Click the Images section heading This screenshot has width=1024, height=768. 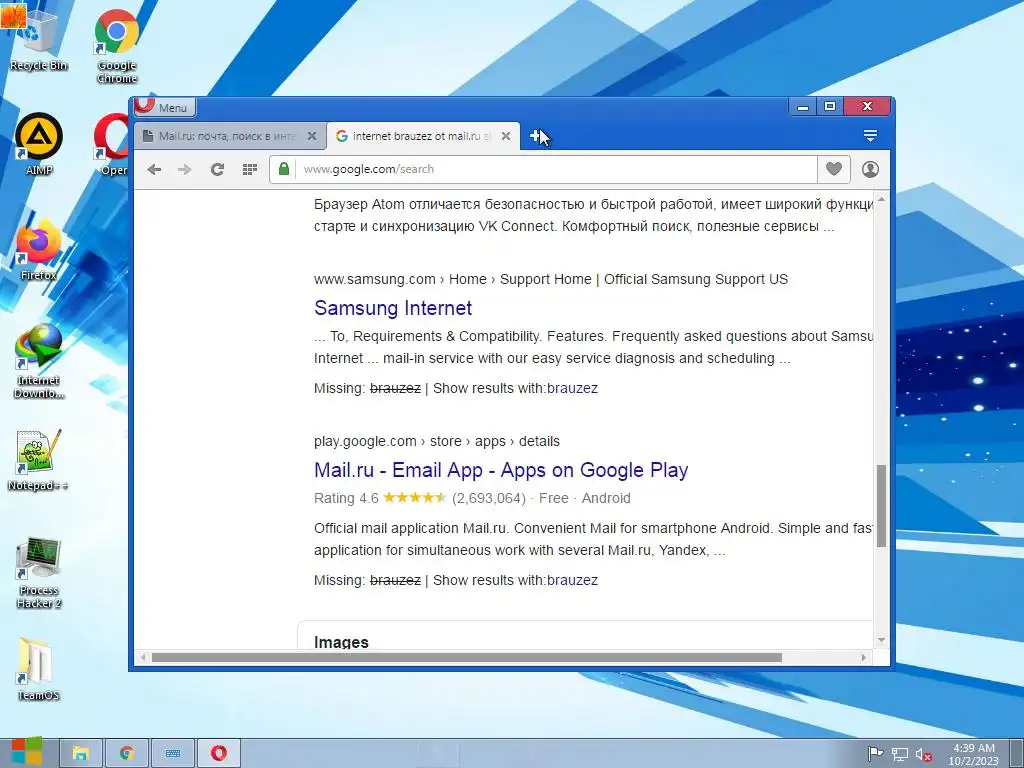341,642
